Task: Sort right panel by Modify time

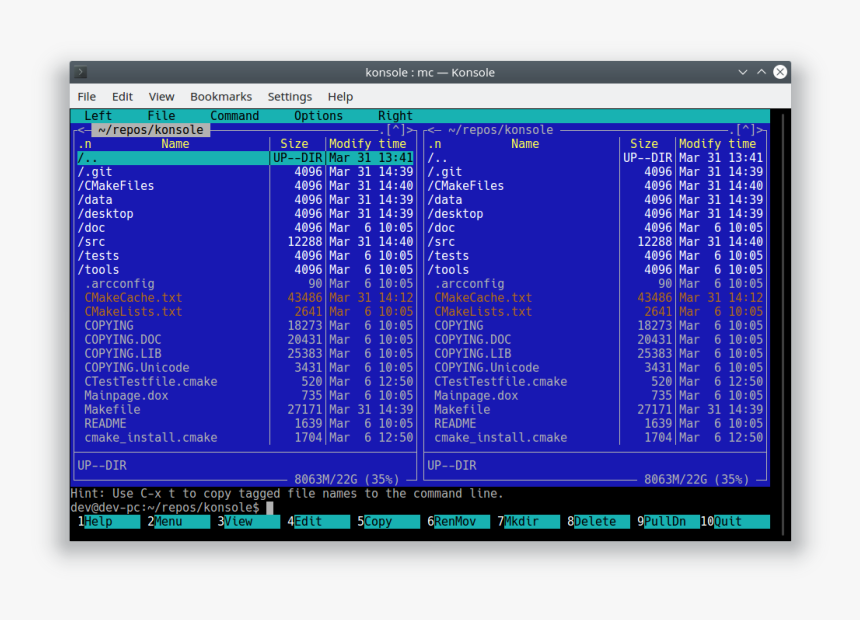Action: (717, 144)
